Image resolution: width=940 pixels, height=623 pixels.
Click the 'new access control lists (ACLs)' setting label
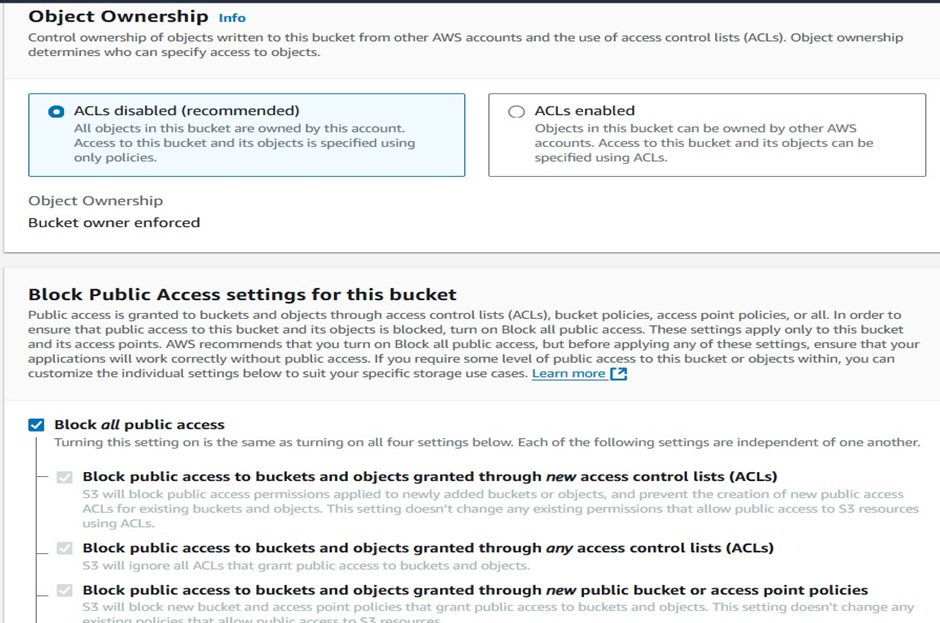pyautogui.click(x=429, y=477)
